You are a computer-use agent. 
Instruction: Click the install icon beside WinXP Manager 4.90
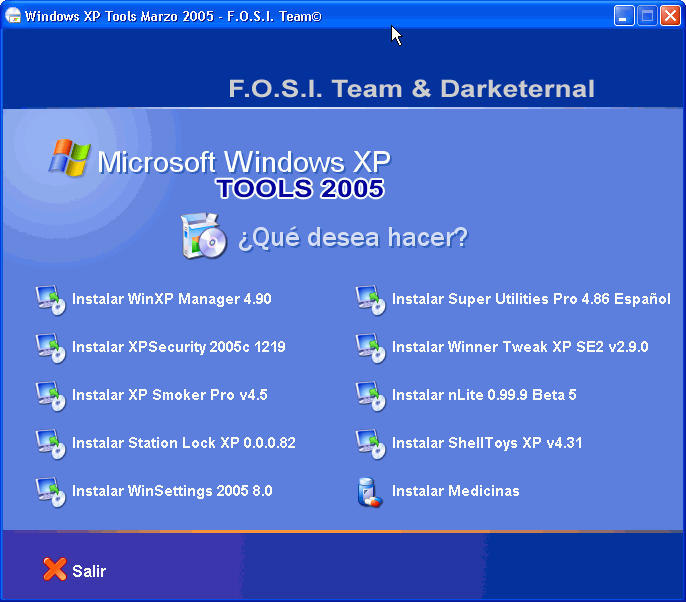point(50,300)
